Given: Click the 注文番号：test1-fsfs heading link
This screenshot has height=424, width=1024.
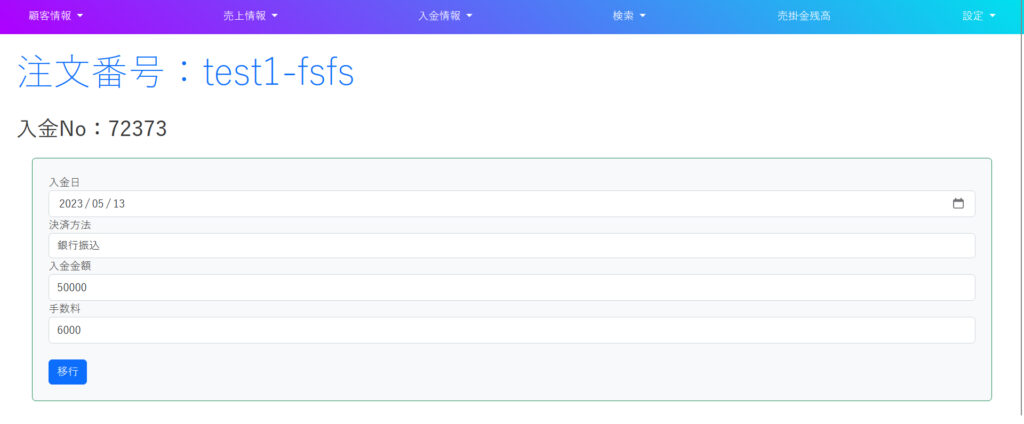Looking at the screenshot, I should (185, 73).
